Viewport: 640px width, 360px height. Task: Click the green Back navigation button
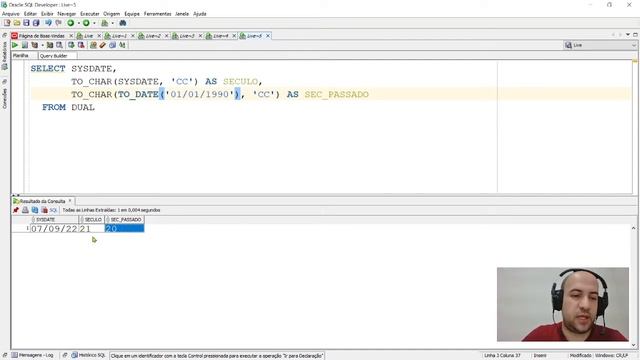71,23
